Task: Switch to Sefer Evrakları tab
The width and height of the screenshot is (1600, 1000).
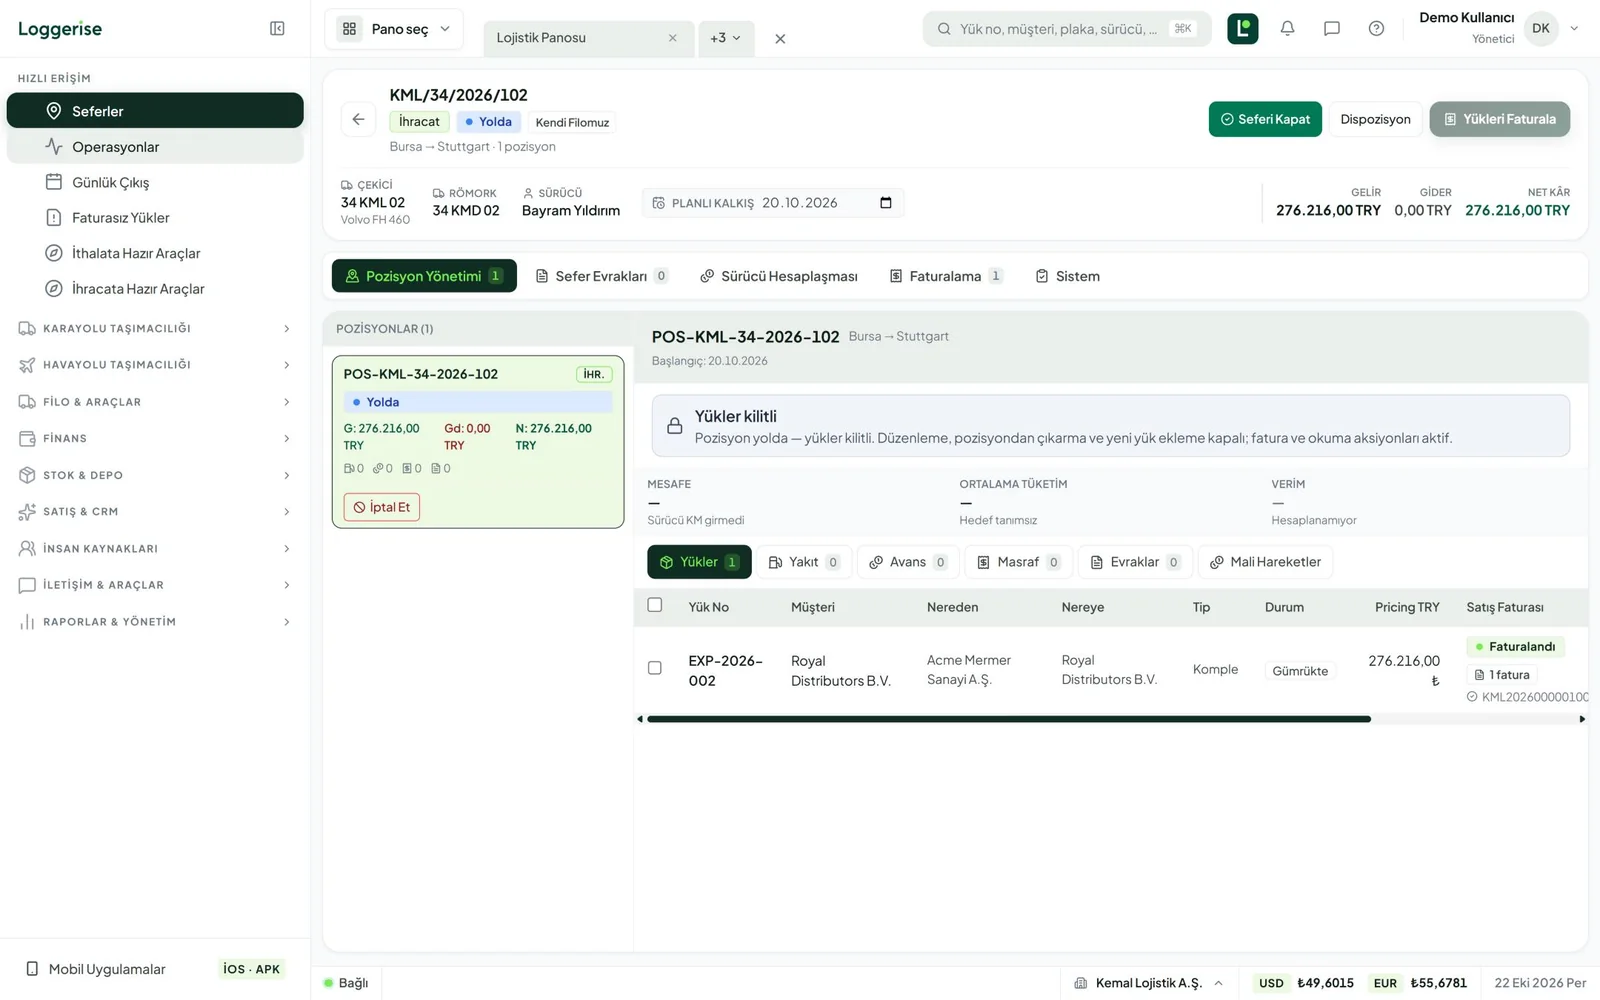Action: (x=602, y=276)
